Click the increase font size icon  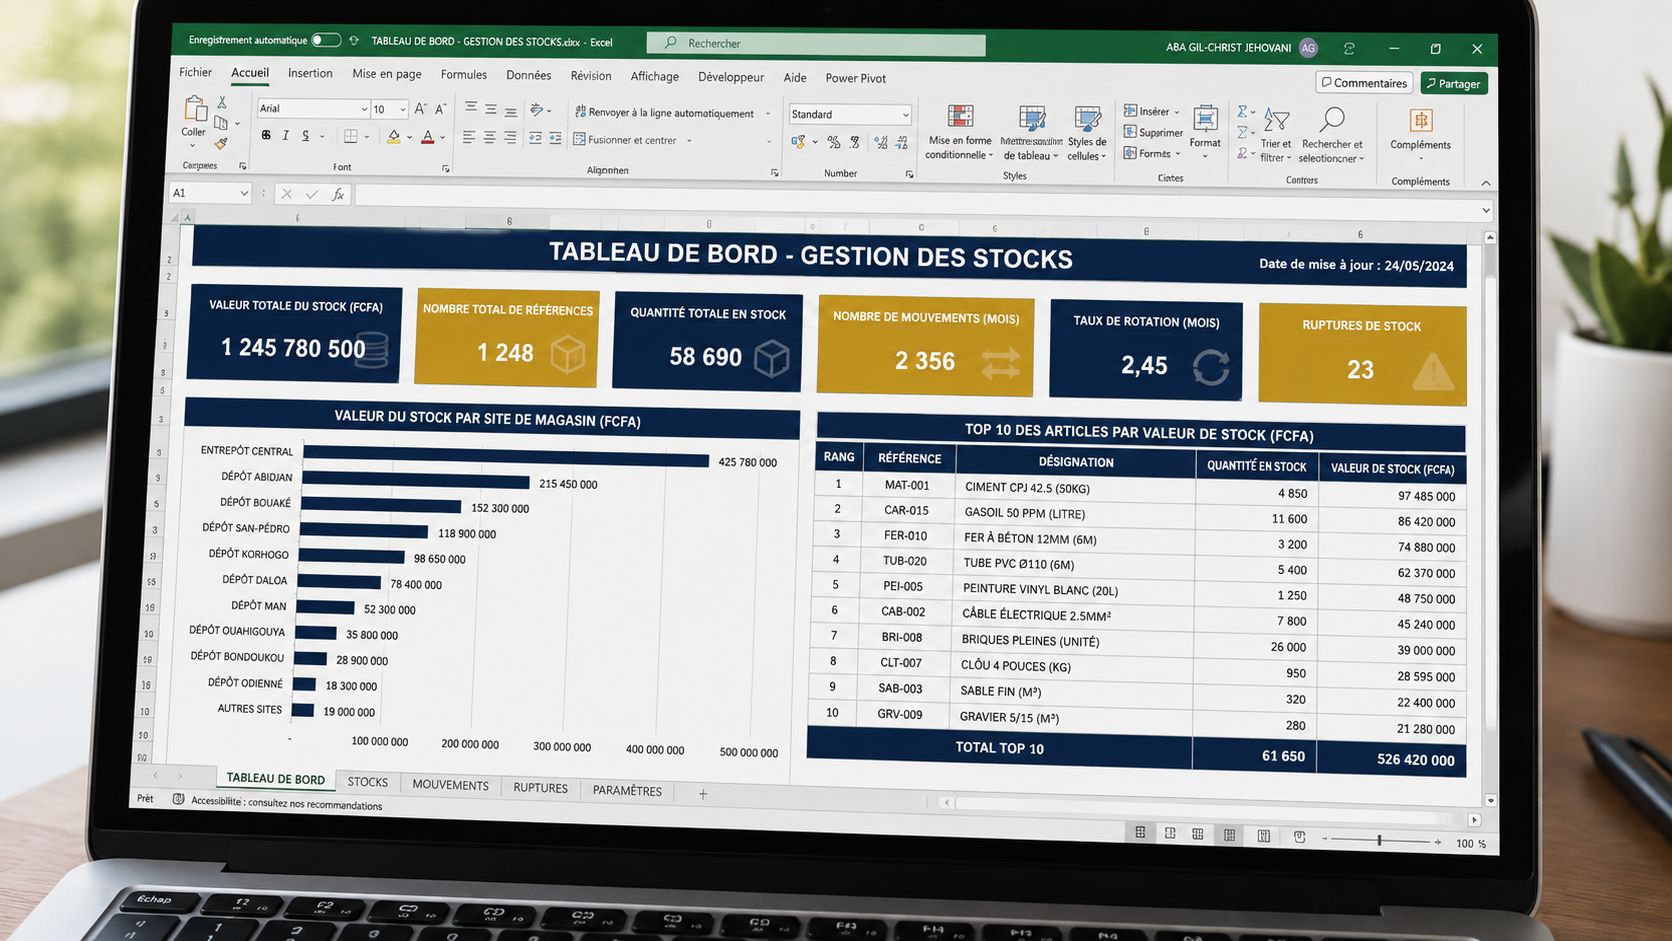click(420, 109)
